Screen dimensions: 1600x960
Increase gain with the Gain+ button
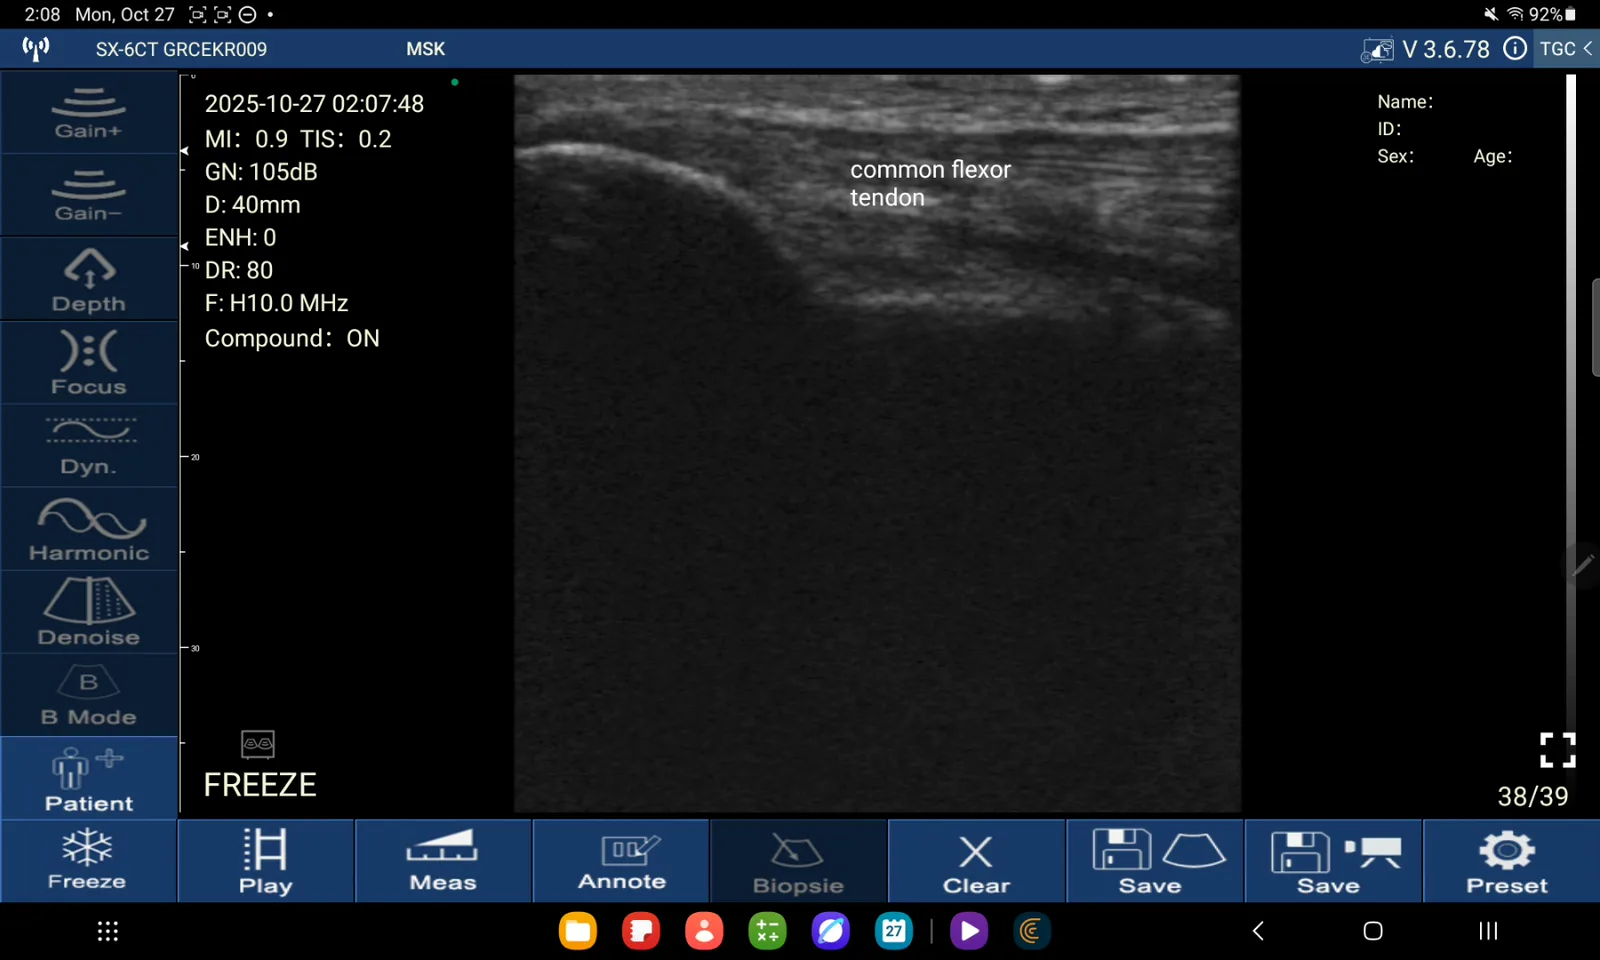click(x=89, y=112)
